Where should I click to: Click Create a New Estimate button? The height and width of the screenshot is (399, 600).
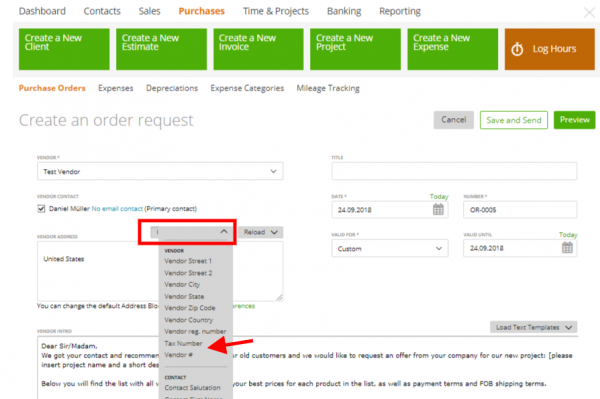161,49
